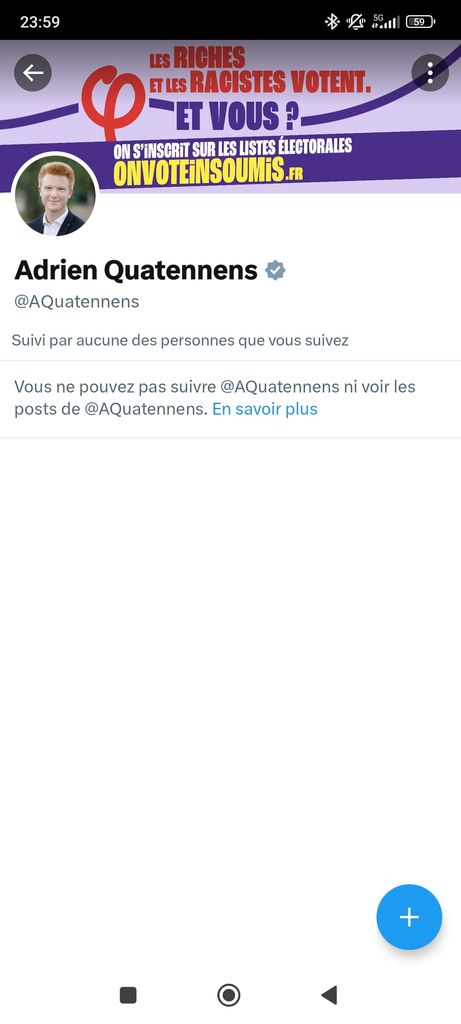461x1024 pixels.
Task: Click the red phi logo in banner
Action: (113, 104)
